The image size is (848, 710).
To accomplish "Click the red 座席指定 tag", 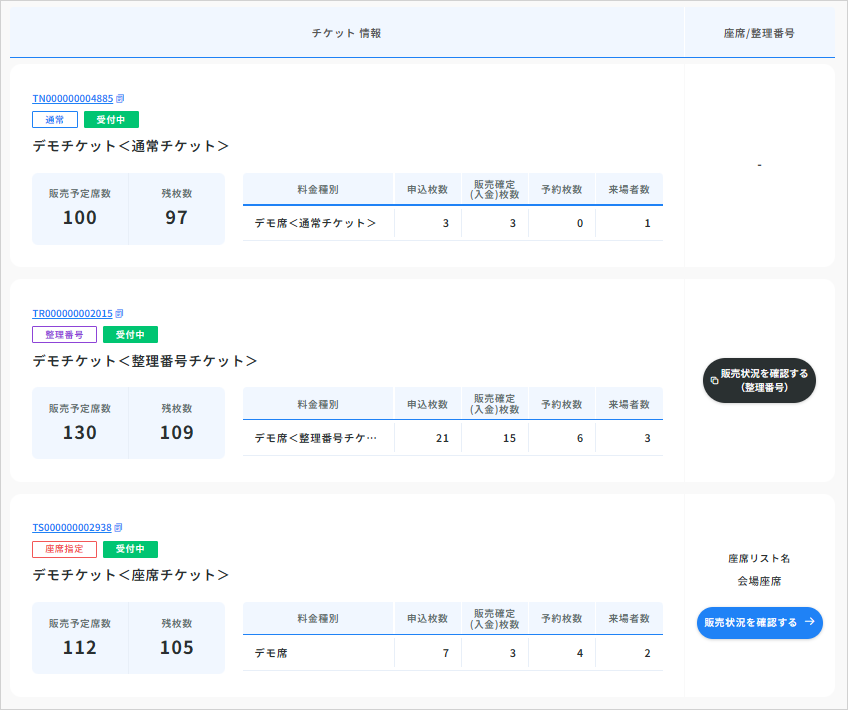I will coord(64,549).
